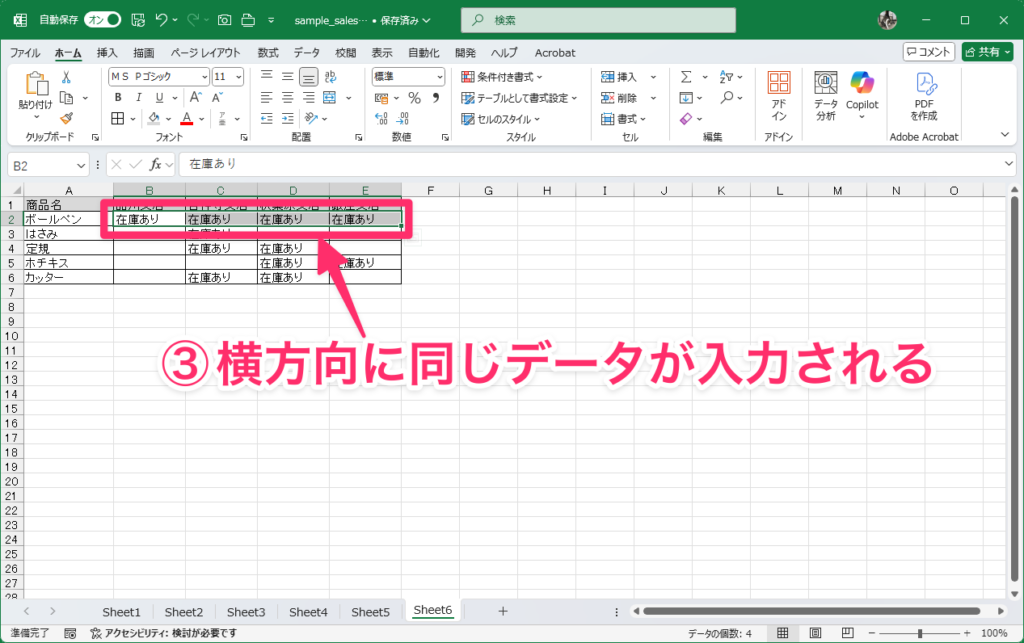Image resolution: width=1024 pixels, height=643 pixels.
Task: Toggle italic formatting button
Action: tap(136, 97)
